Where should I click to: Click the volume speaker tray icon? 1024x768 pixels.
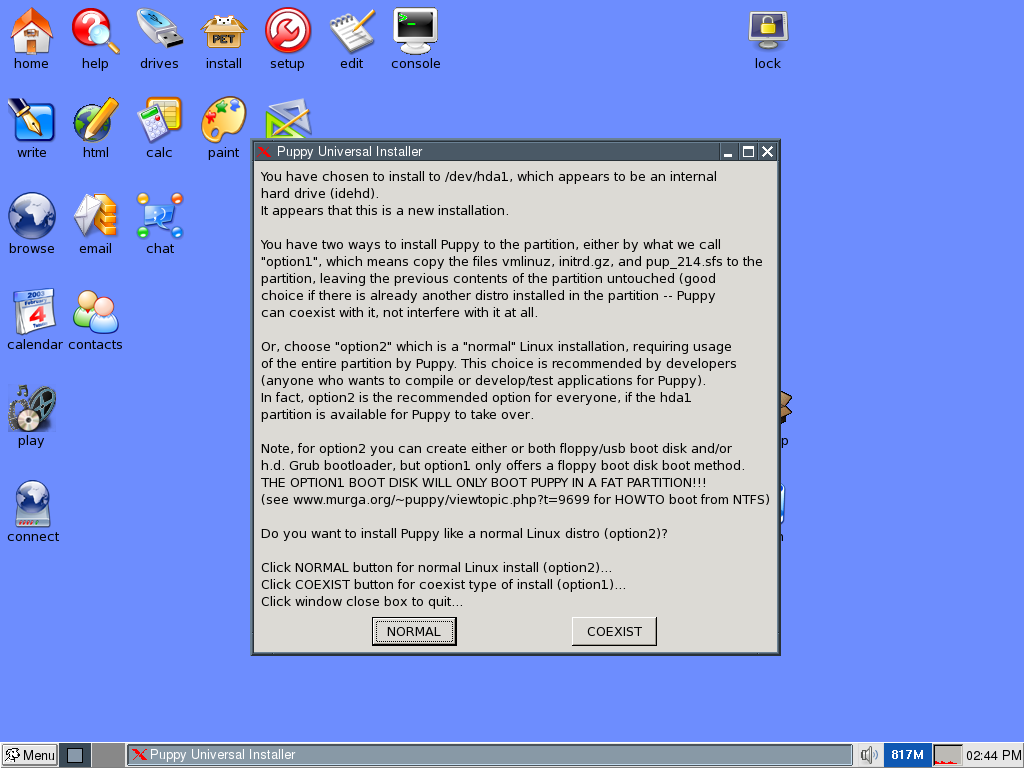tap(868, 755)
